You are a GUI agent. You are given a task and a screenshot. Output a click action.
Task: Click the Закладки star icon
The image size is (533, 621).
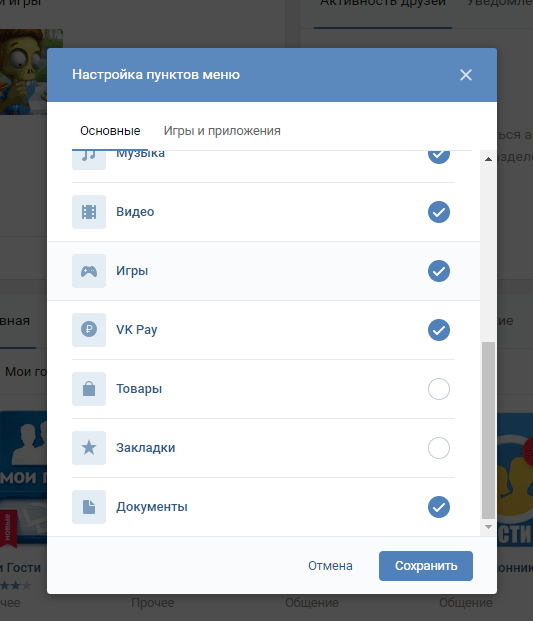[x=89, y=448]
